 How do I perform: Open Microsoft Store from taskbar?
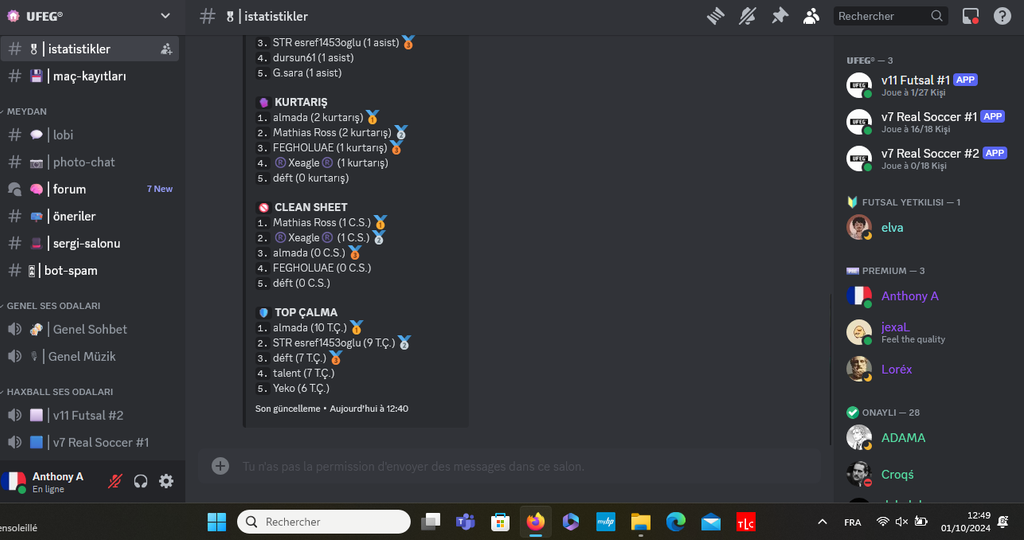pyautogui.click(x=500, y=522)
